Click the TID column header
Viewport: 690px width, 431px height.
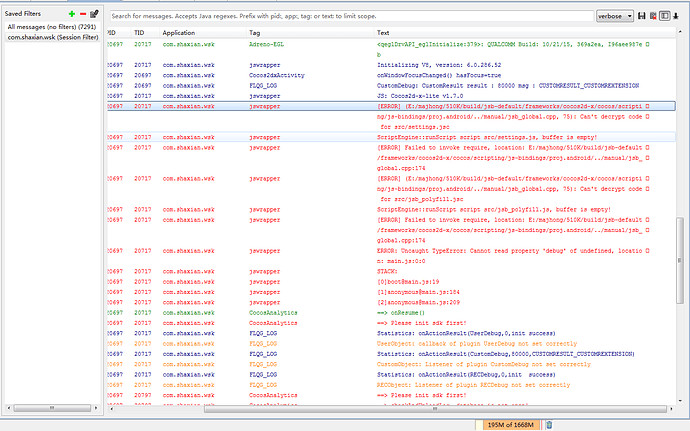tap(141, 33)
